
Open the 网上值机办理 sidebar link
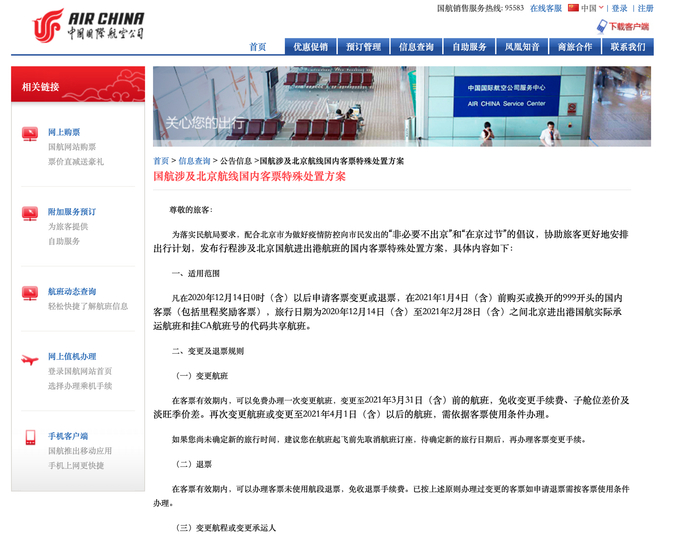(72, 356)
